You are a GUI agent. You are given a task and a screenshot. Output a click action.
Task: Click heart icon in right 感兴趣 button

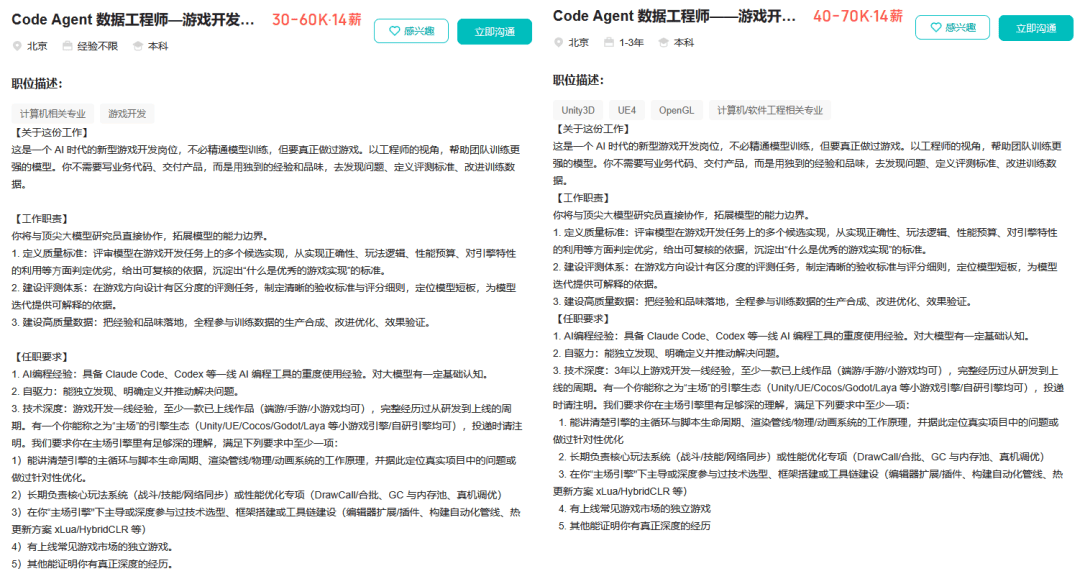(x=936, y=28)
